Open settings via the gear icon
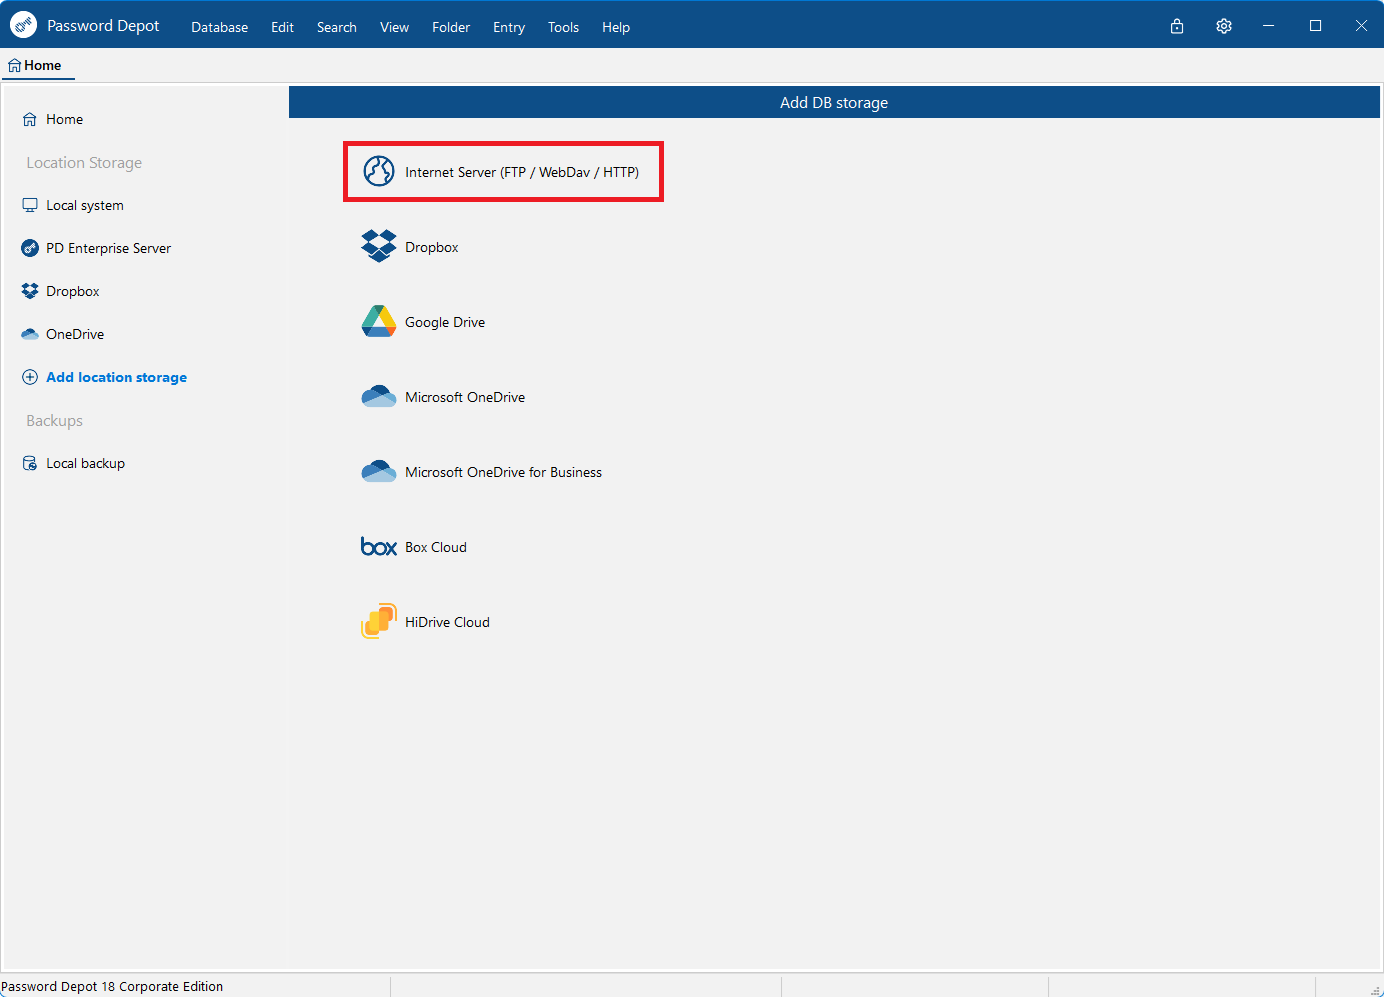1384x997 pixels. [x=1224, y=26]
